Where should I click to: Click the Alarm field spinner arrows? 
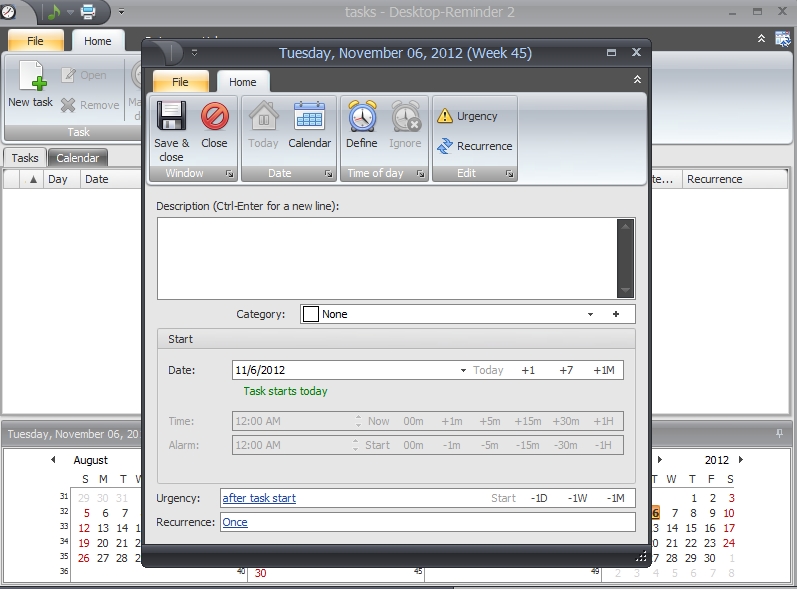point(355,445)
